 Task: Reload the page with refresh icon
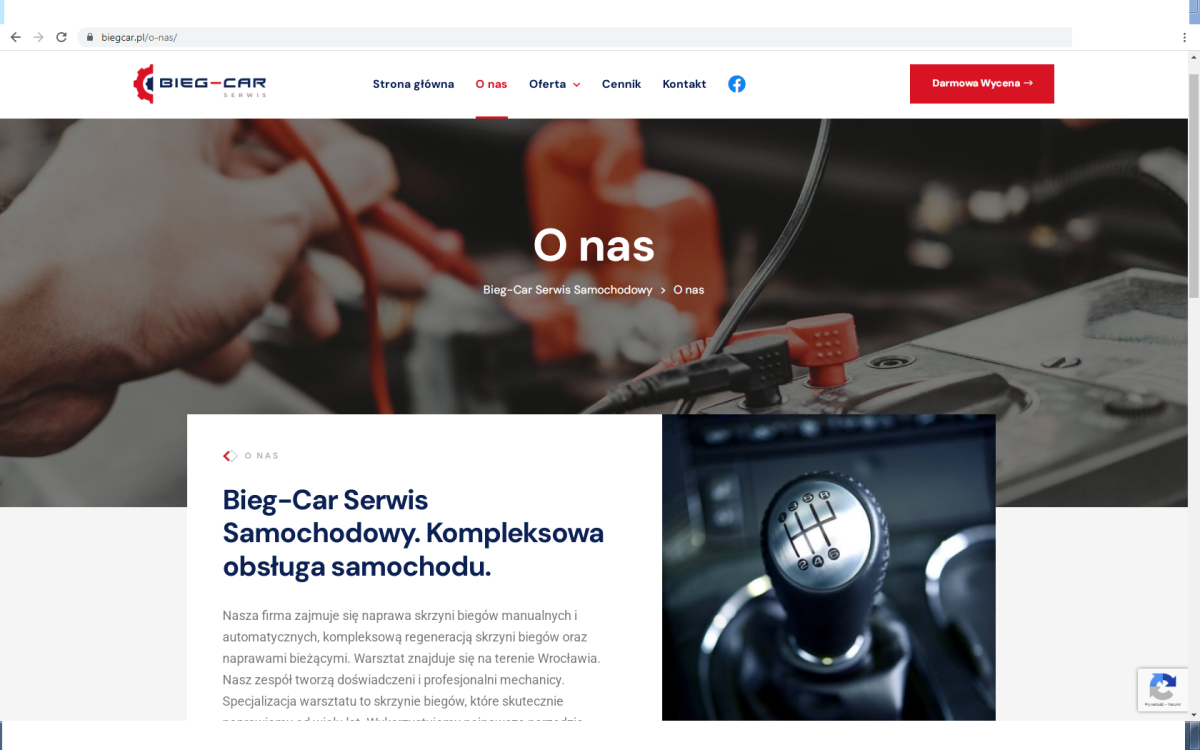click(61, 37)
